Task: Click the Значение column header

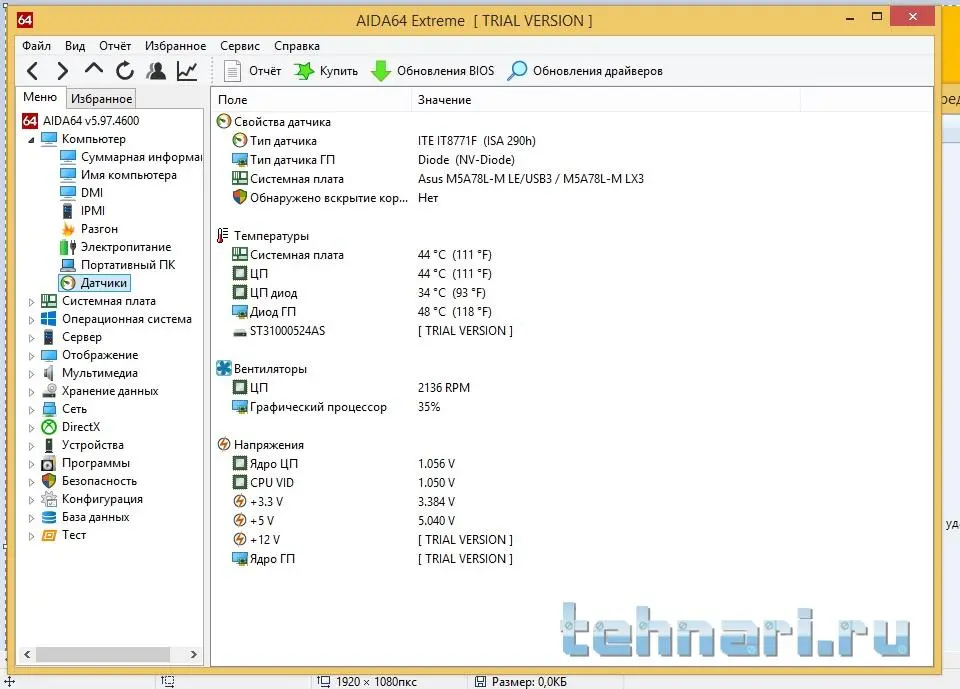Action: click(606, 100)
